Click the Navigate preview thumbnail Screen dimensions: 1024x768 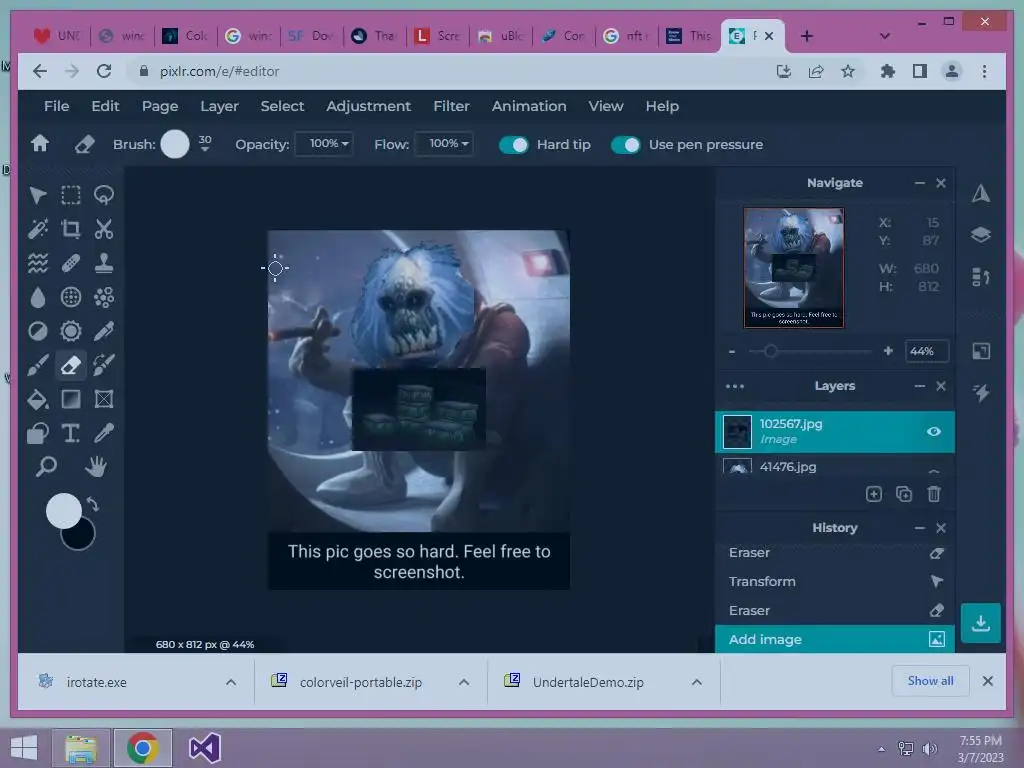click(793, 268)
